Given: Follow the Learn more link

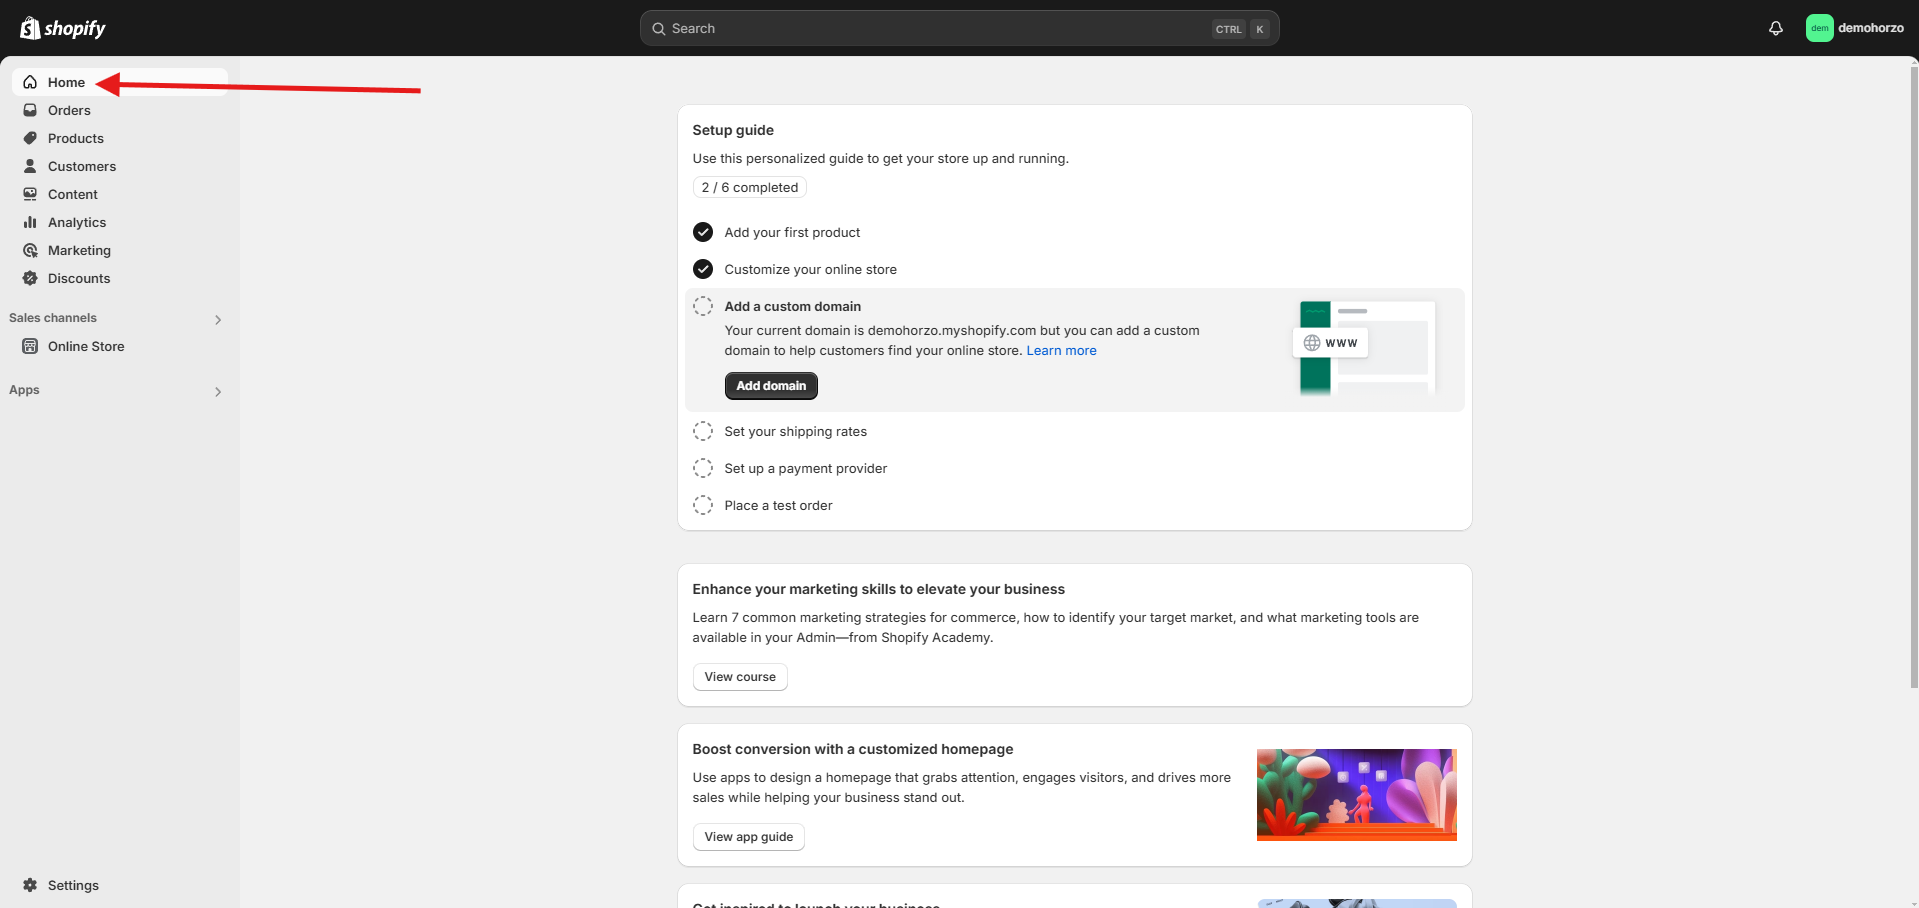Looking at the screenshot, I should [x=1061, y=350].
